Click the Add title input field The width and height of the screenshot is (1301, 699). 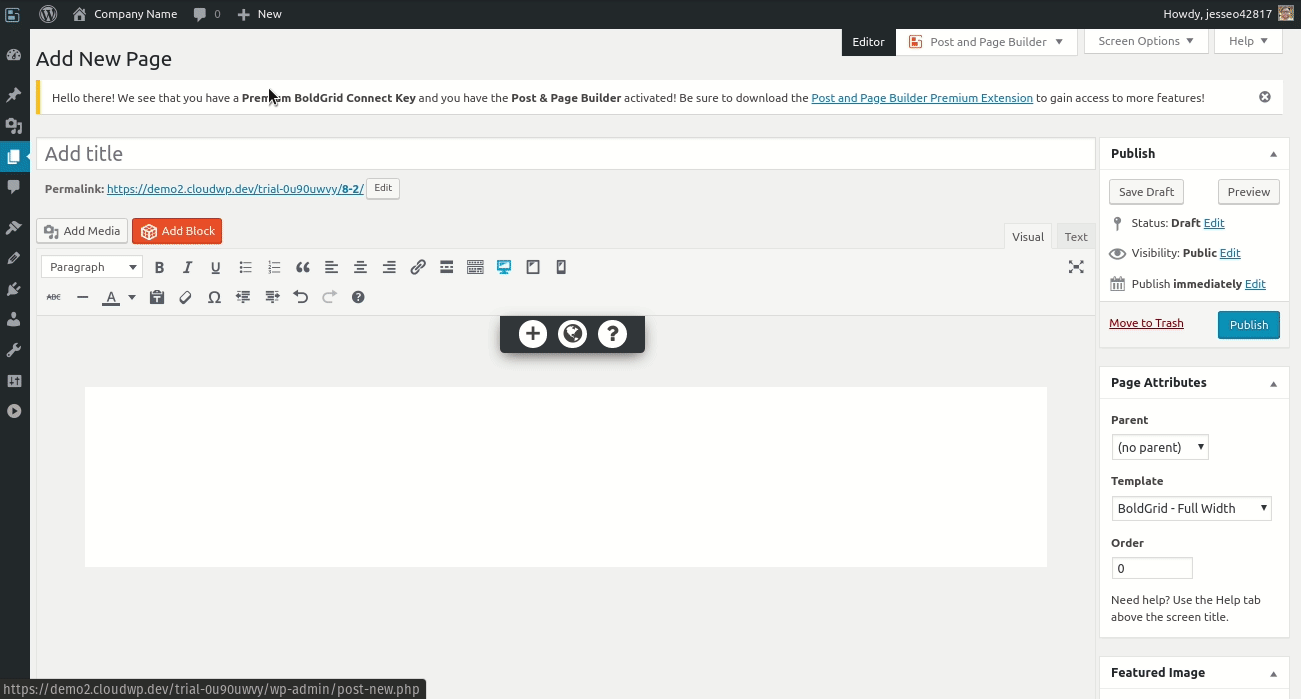(566, 154)
